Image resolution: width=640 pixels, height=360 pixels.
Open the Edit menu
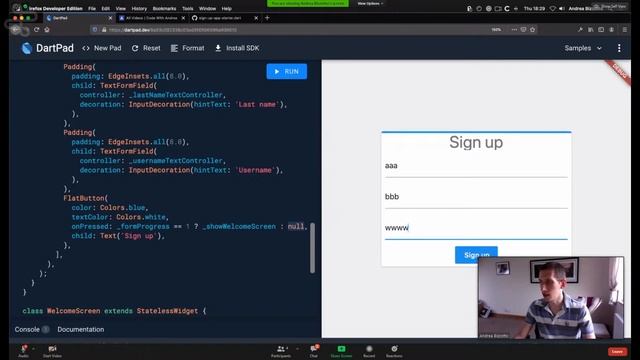[106, 8]
